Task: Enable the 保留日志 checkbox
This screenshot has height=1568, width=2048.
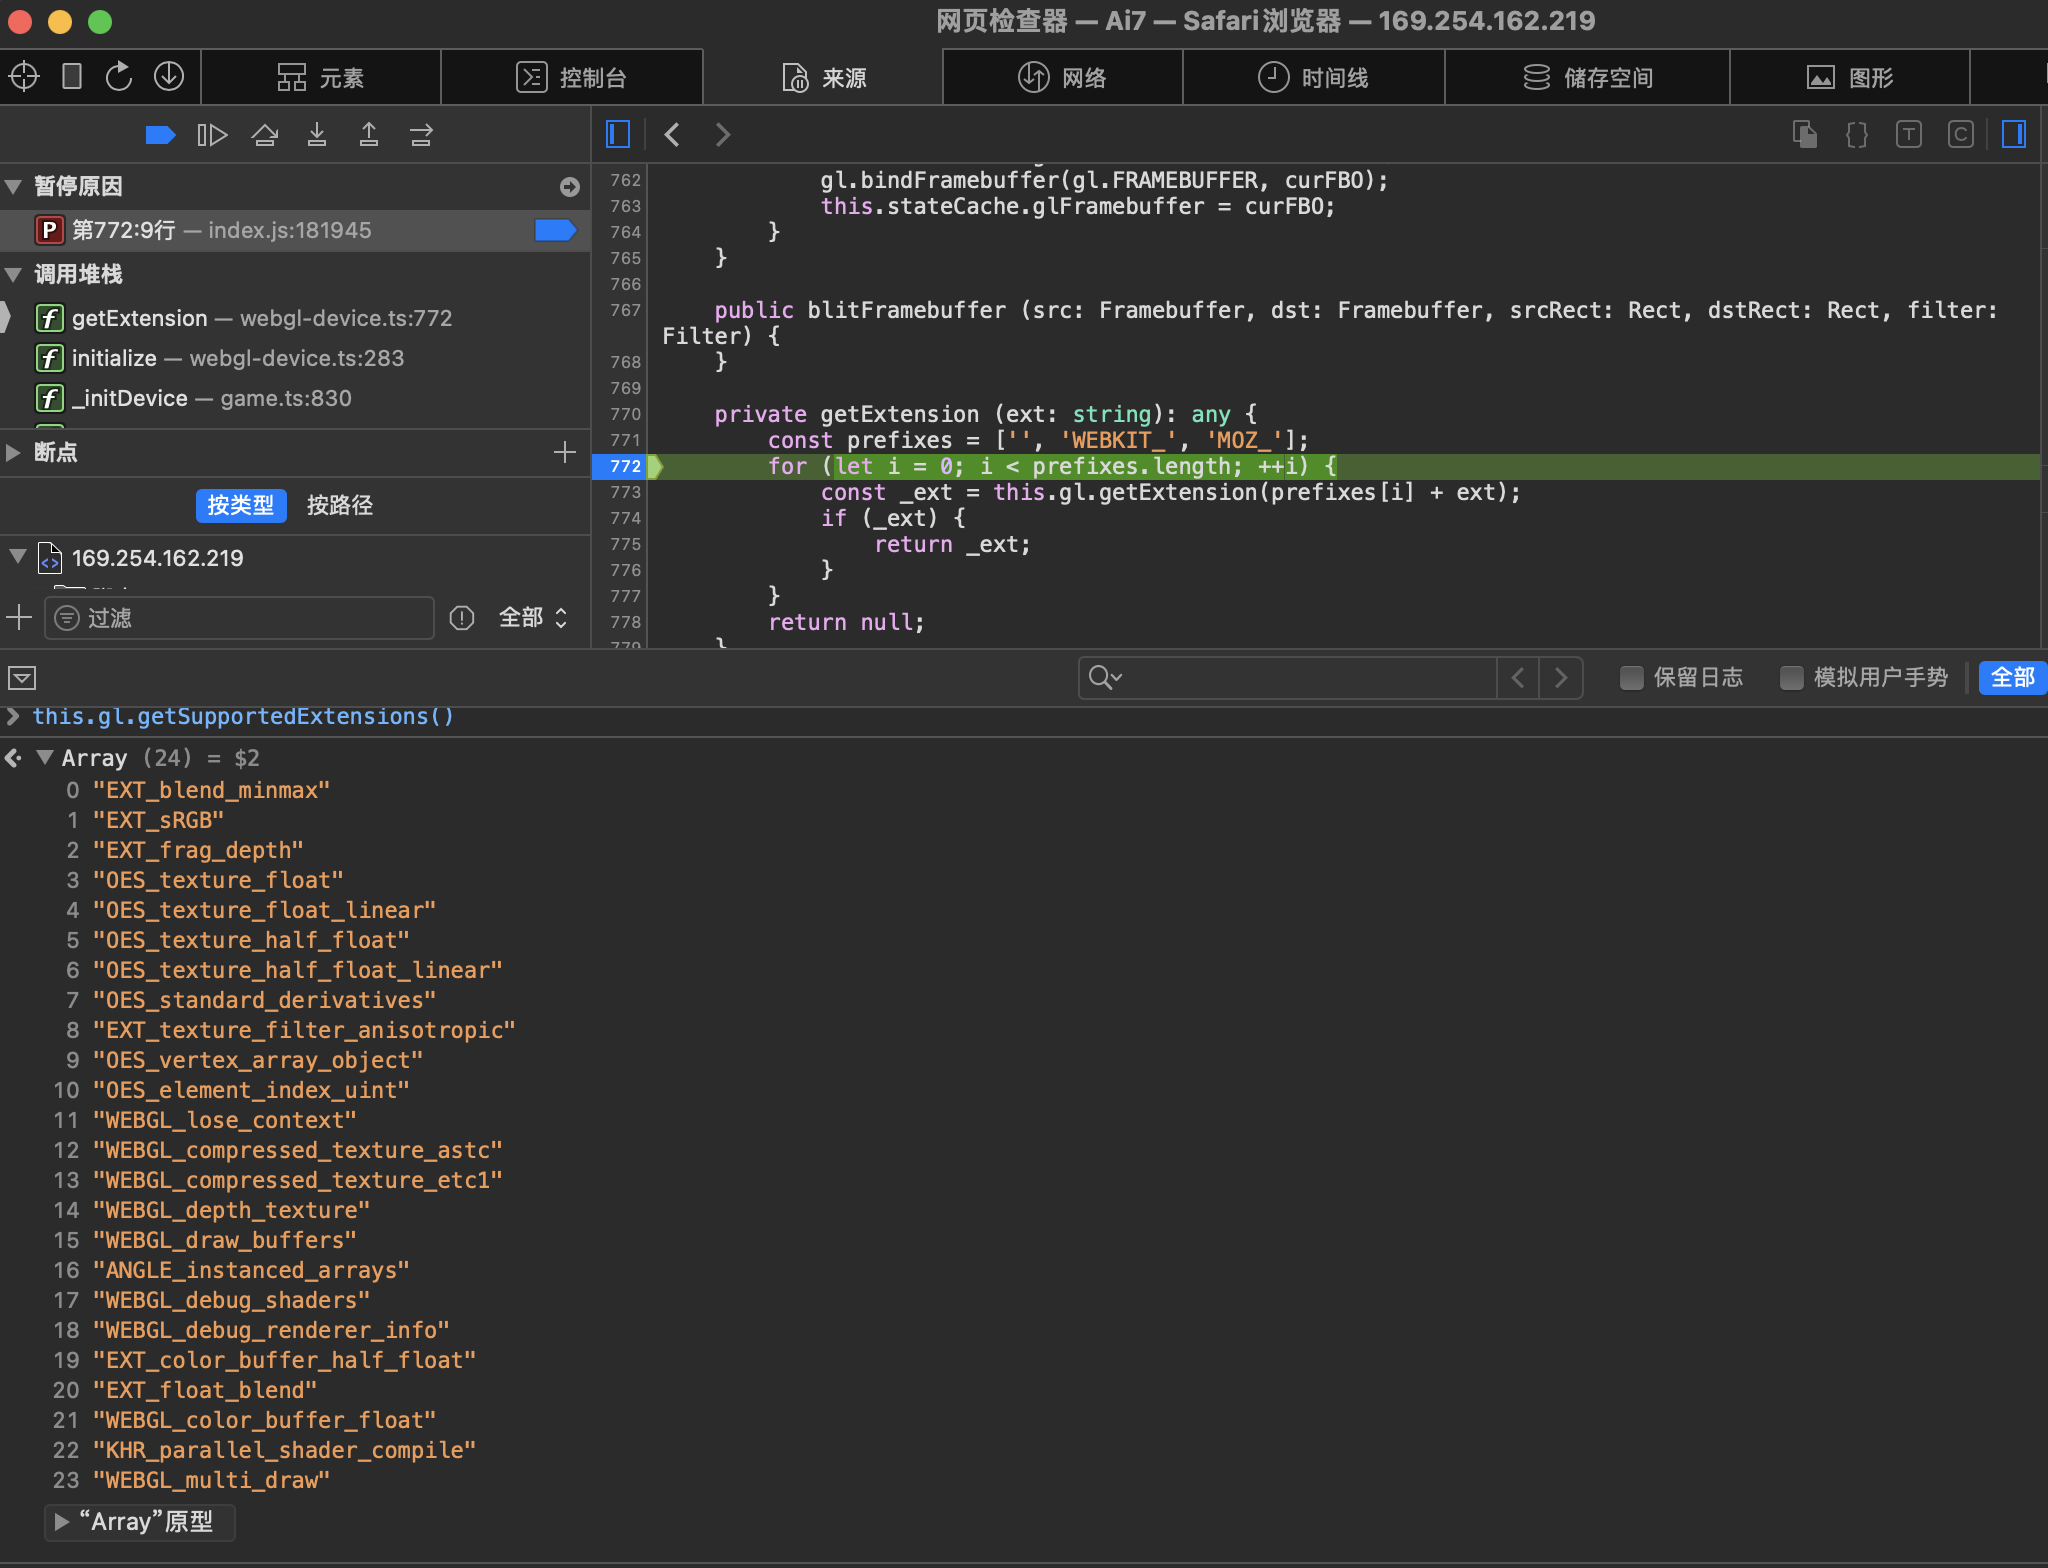Action: point(1632,678)
